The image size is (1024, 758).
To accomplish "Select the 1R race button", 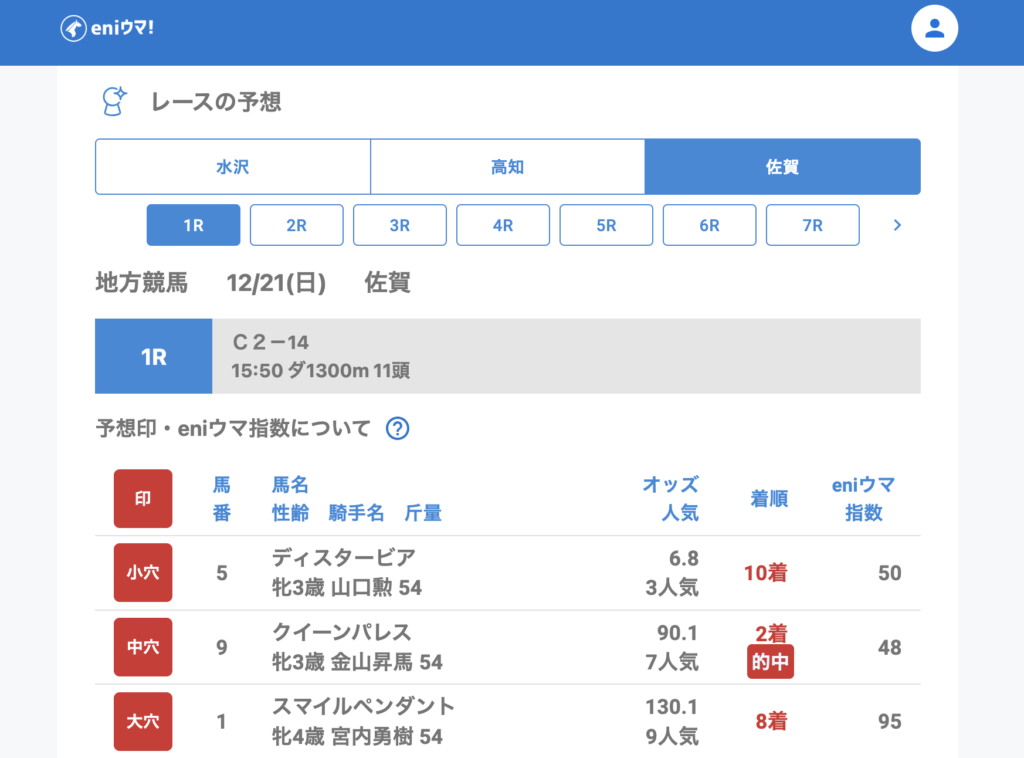I will (x=193, y=225).
